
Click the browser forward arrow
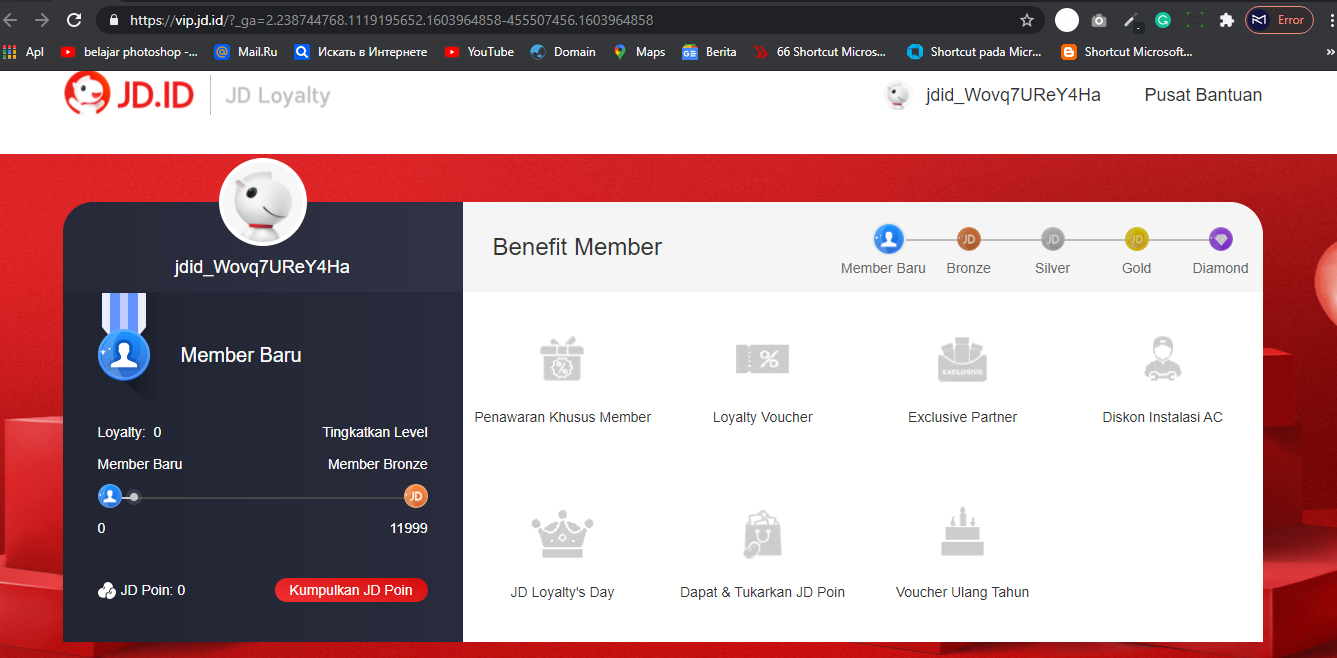42,20
